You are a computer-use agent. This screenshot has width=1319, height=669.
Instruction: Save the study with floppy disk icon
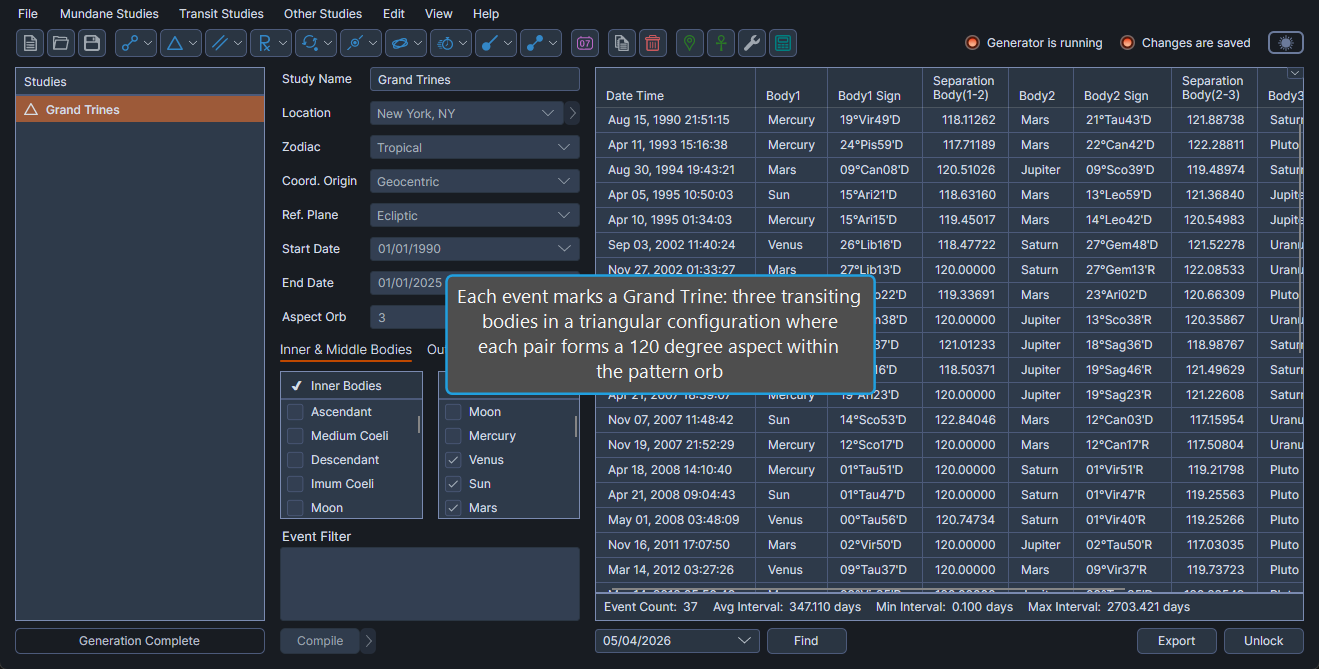(92, 43)
